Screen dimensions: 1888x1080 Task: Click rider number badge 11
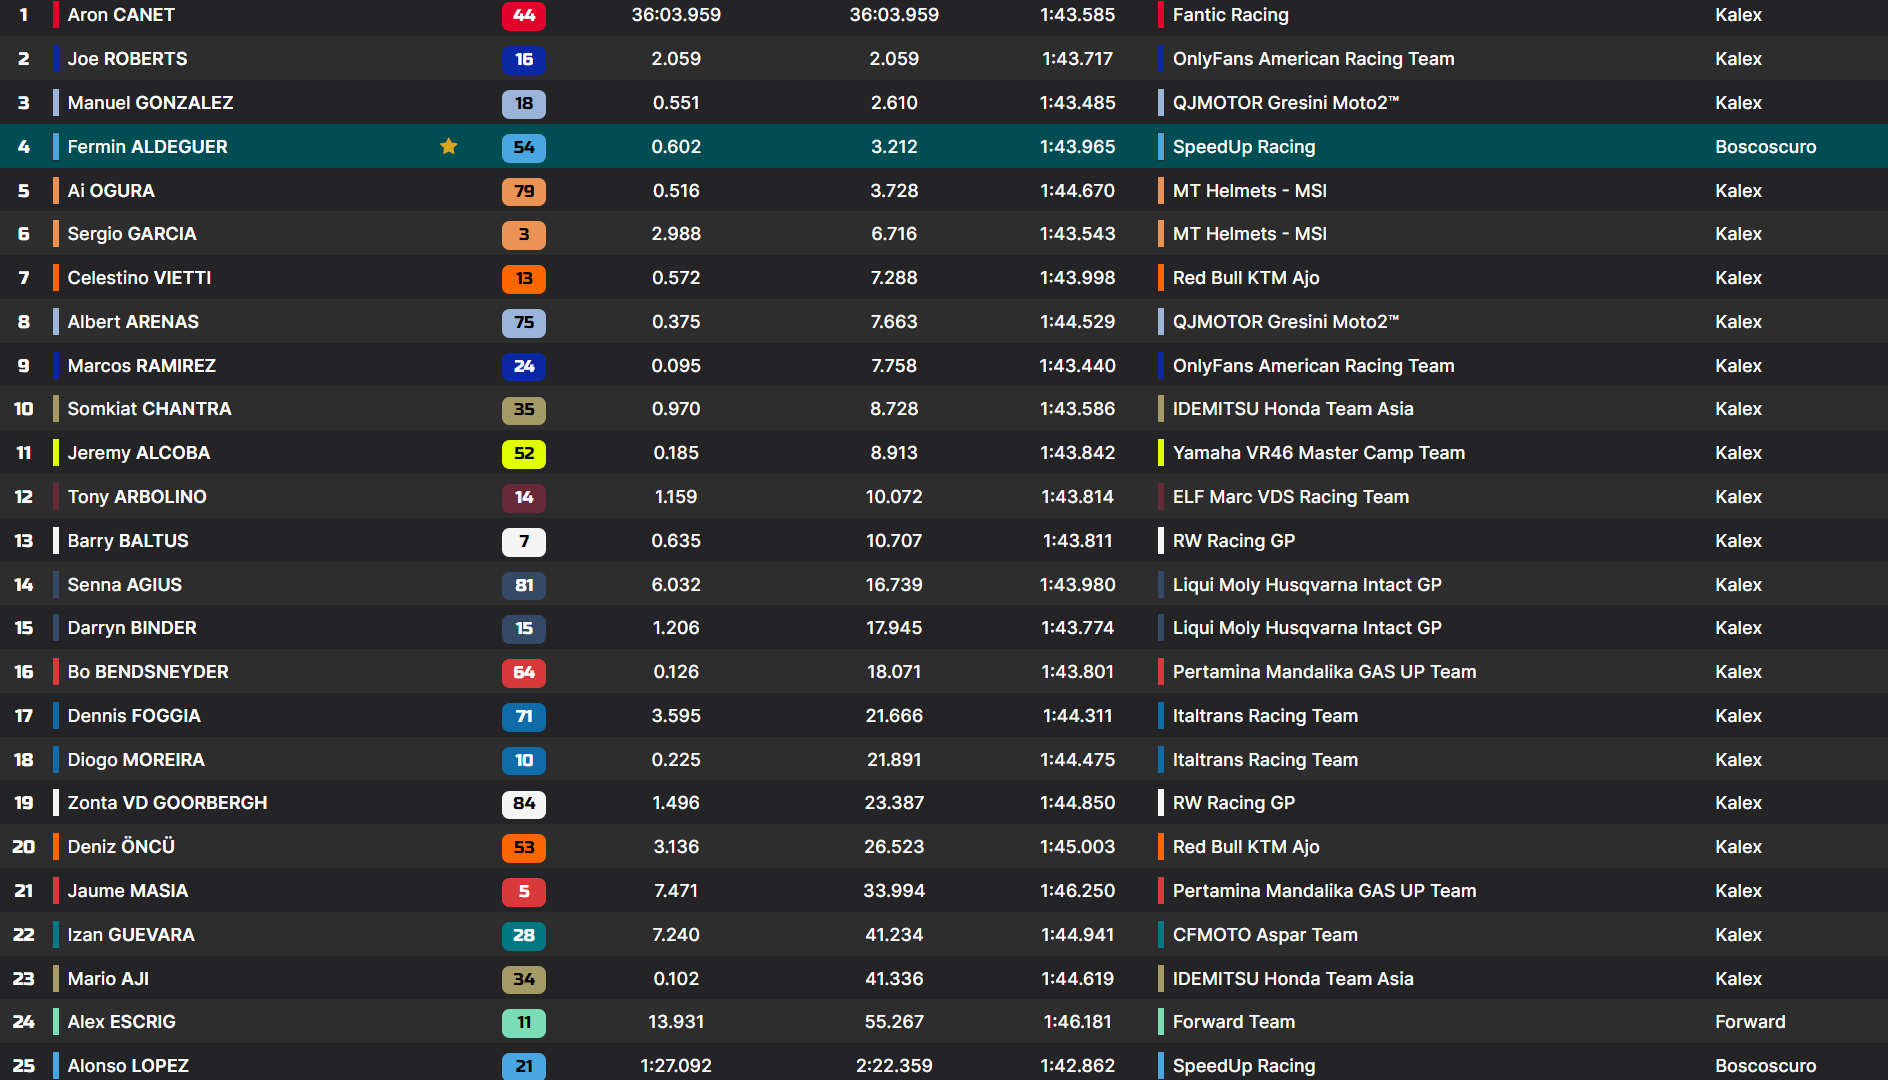524,1022
